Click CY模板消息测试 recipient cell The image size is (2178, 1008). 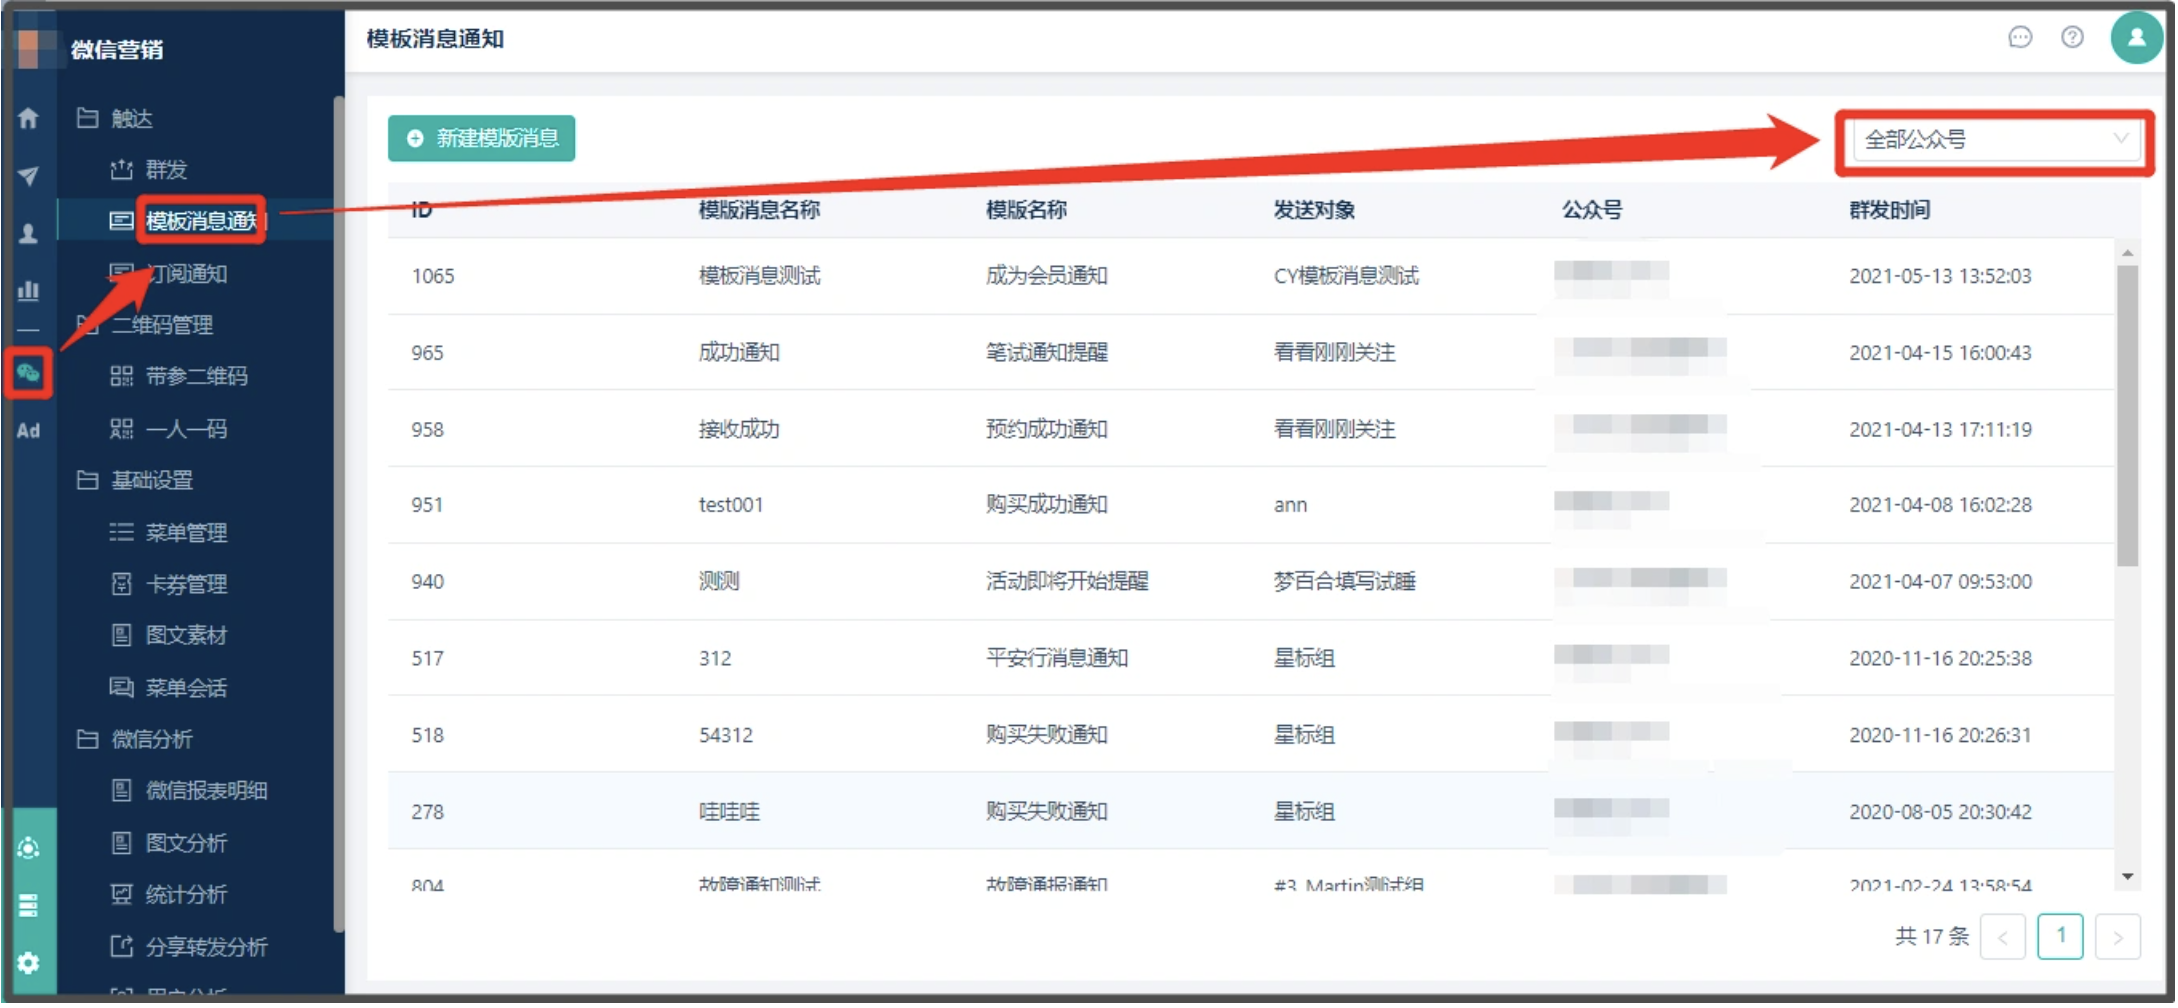[1346, 276]
